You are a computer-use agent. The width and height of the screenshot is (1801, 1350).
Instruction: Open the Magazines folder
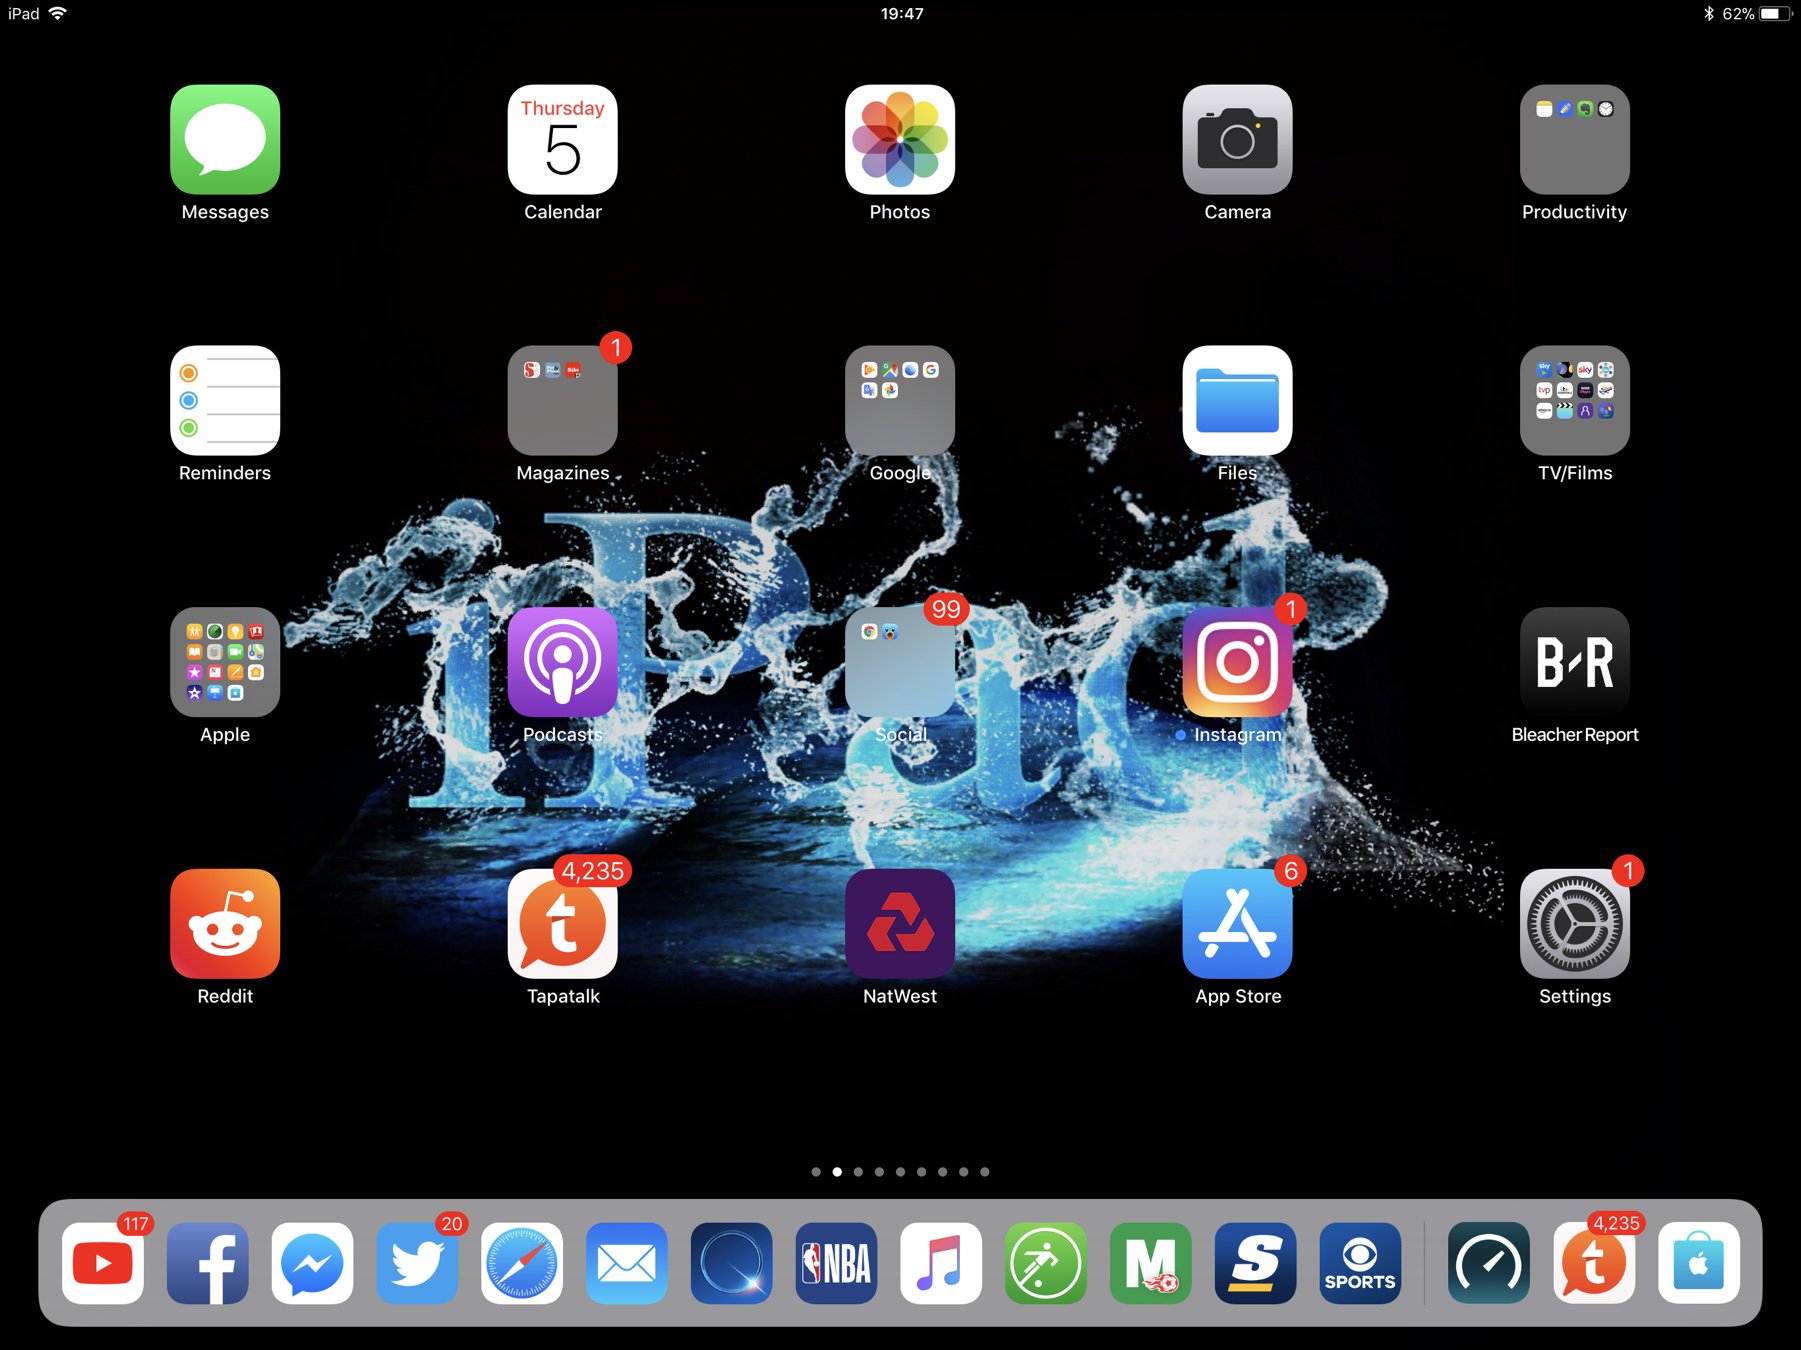tap(563, 401)
